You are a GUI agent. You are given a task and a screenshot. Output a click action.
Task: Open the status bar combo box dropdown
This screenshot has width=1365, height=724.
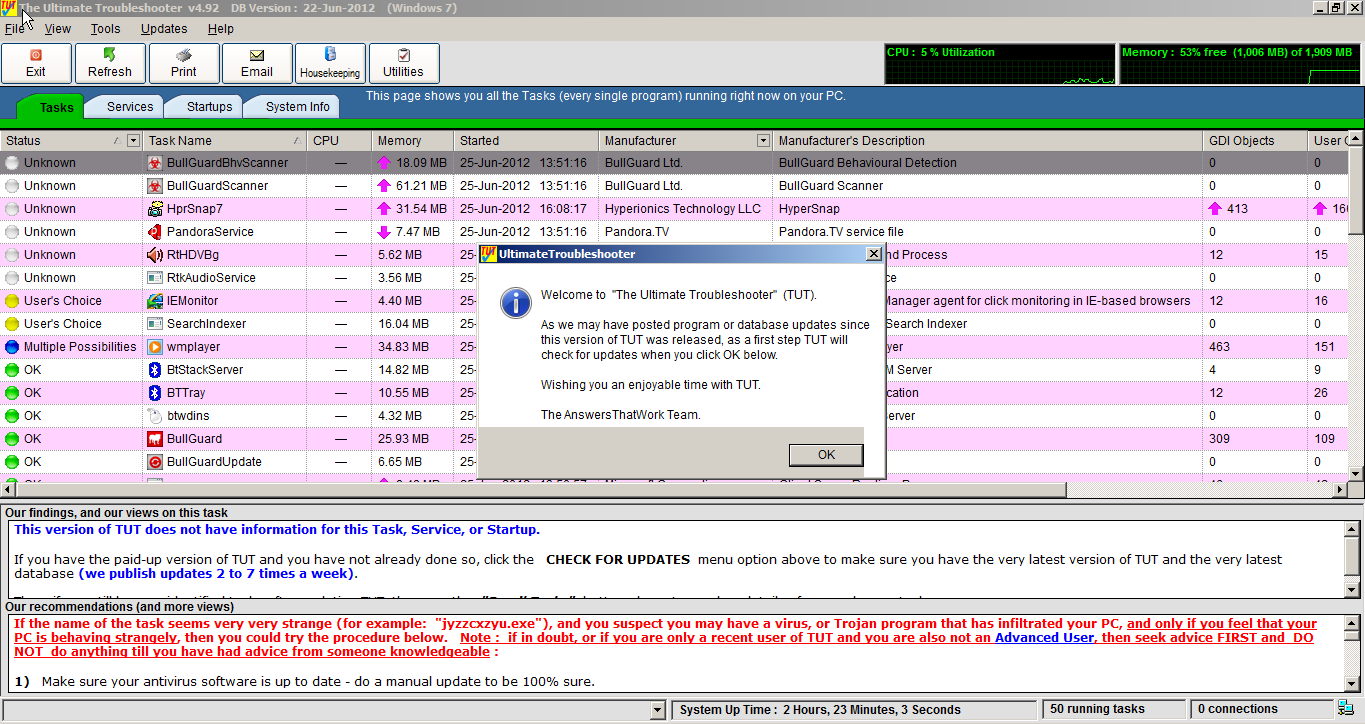[657, 710]
